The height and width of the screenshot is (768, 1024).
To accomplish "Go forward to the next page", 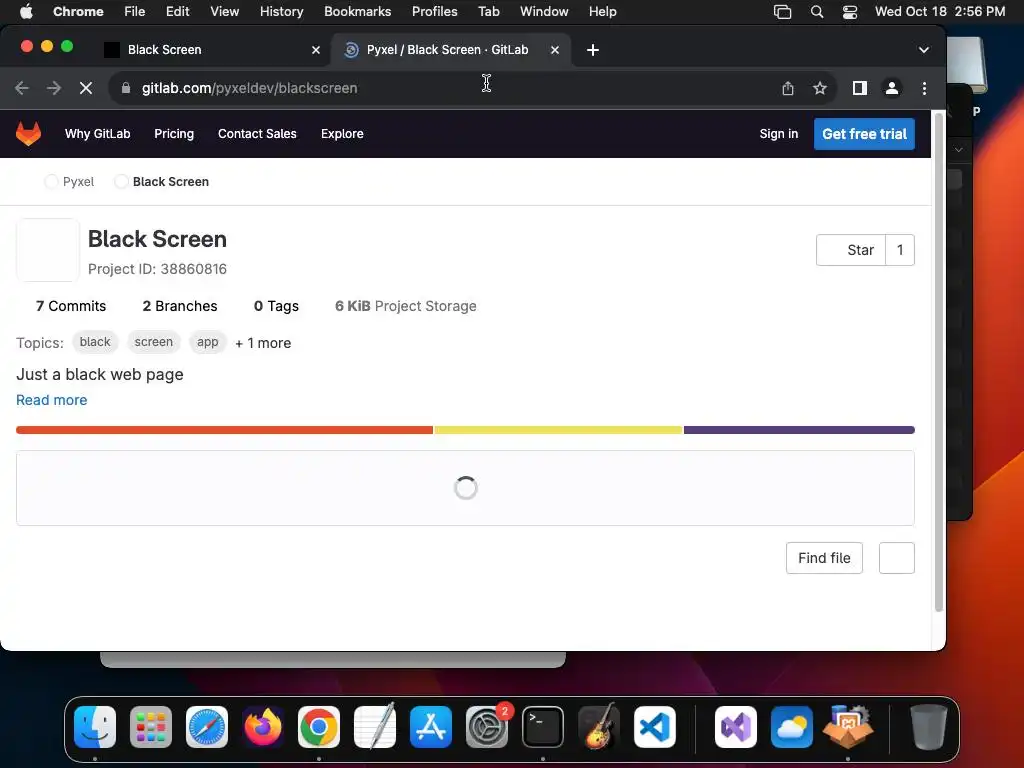I will click(x=54, y=88).
